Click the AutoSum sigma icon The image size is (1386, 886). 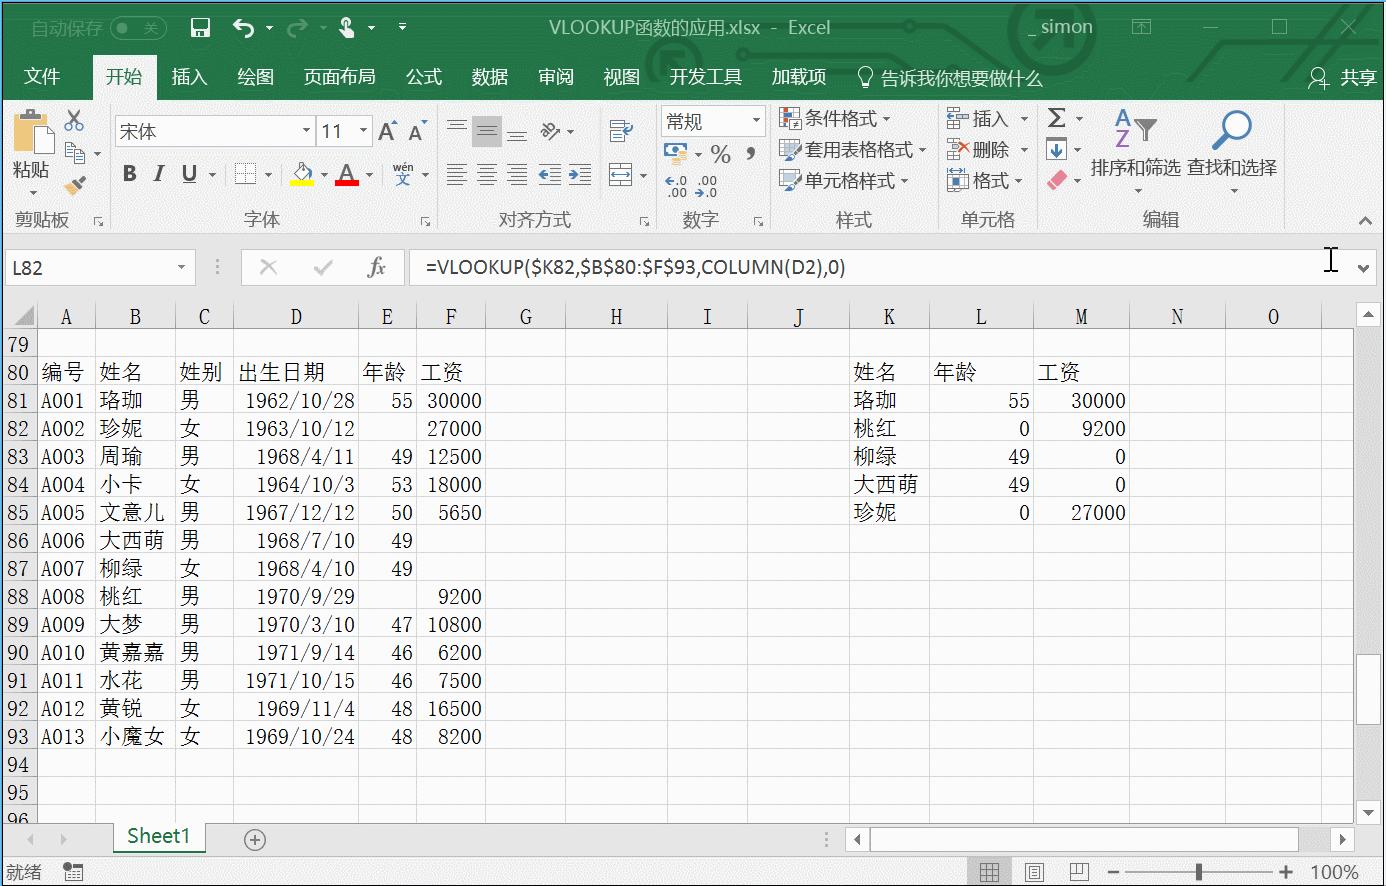click(x=1056, y=118)
